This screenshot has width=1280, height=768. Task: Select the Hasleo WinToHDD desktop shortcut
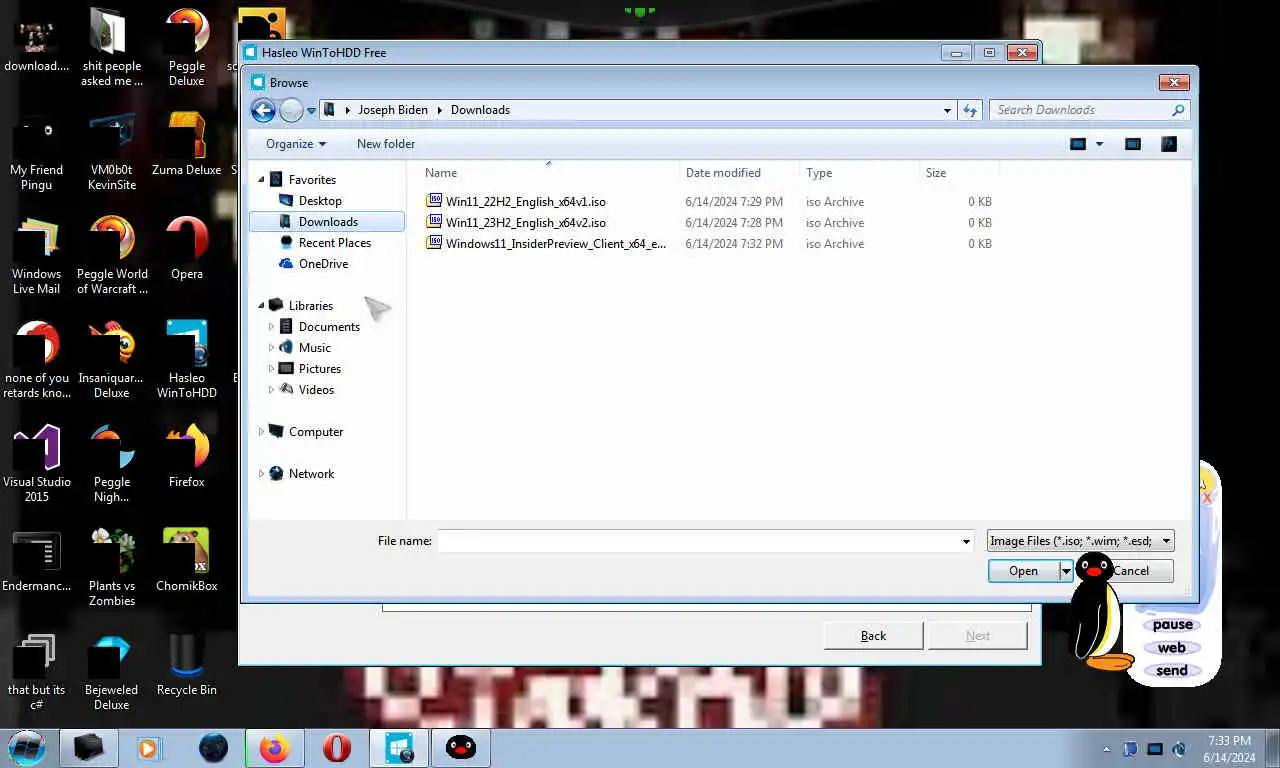click(x=187, y=359)
